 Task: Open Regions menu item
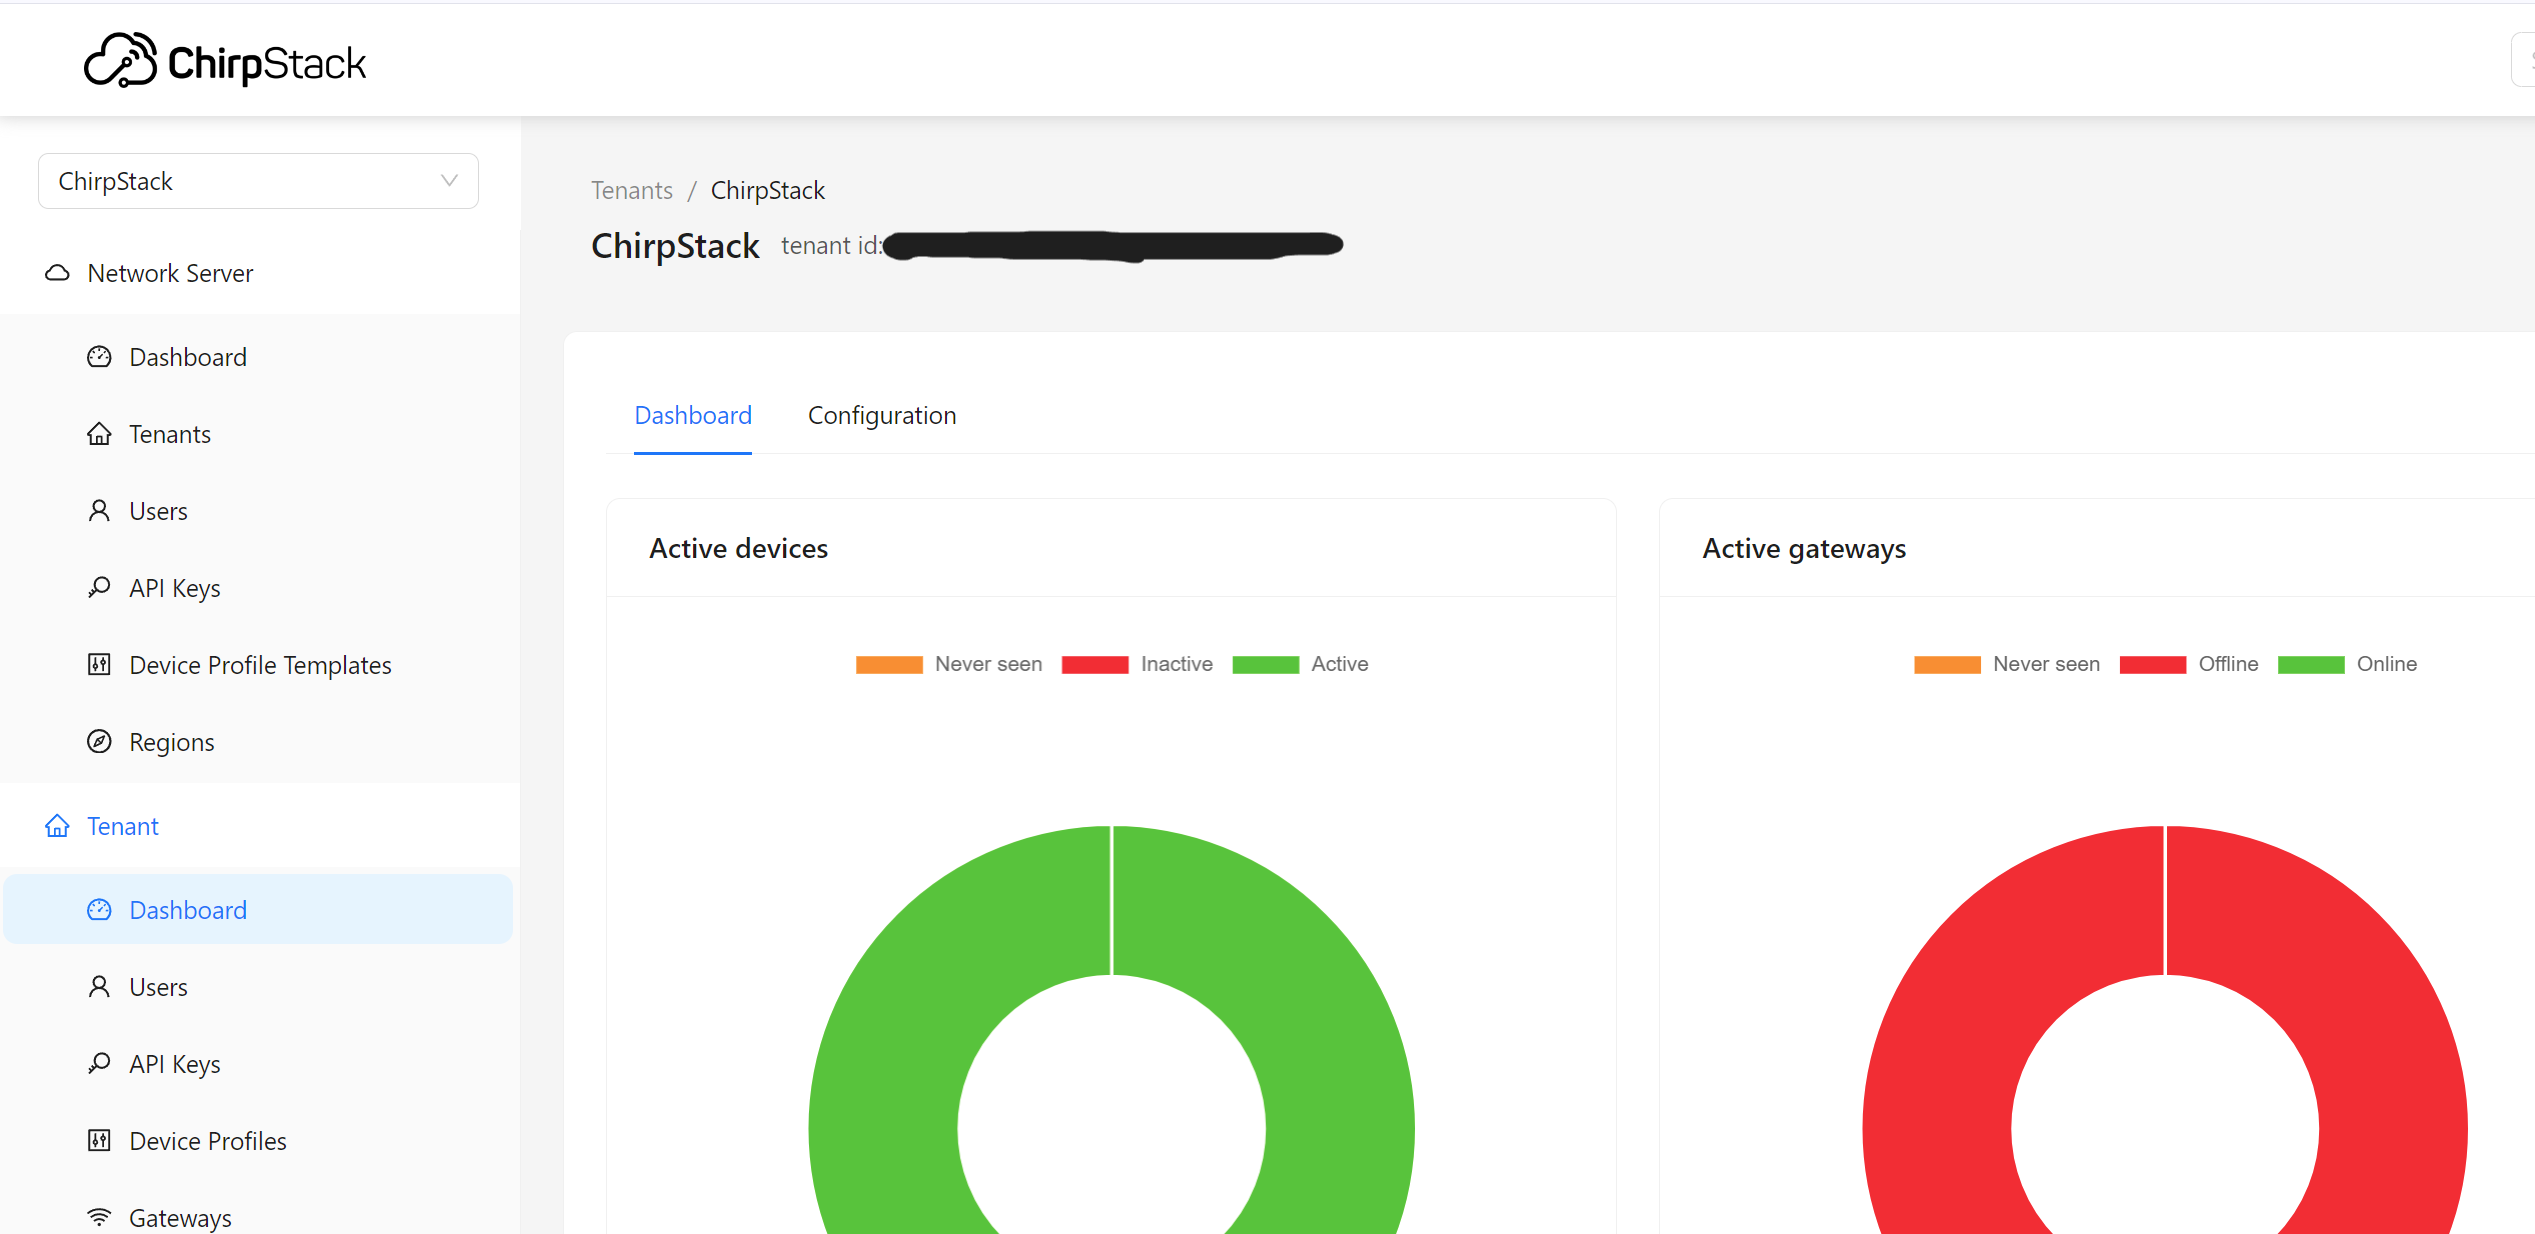pyautogui.click(x=258, y=742)
